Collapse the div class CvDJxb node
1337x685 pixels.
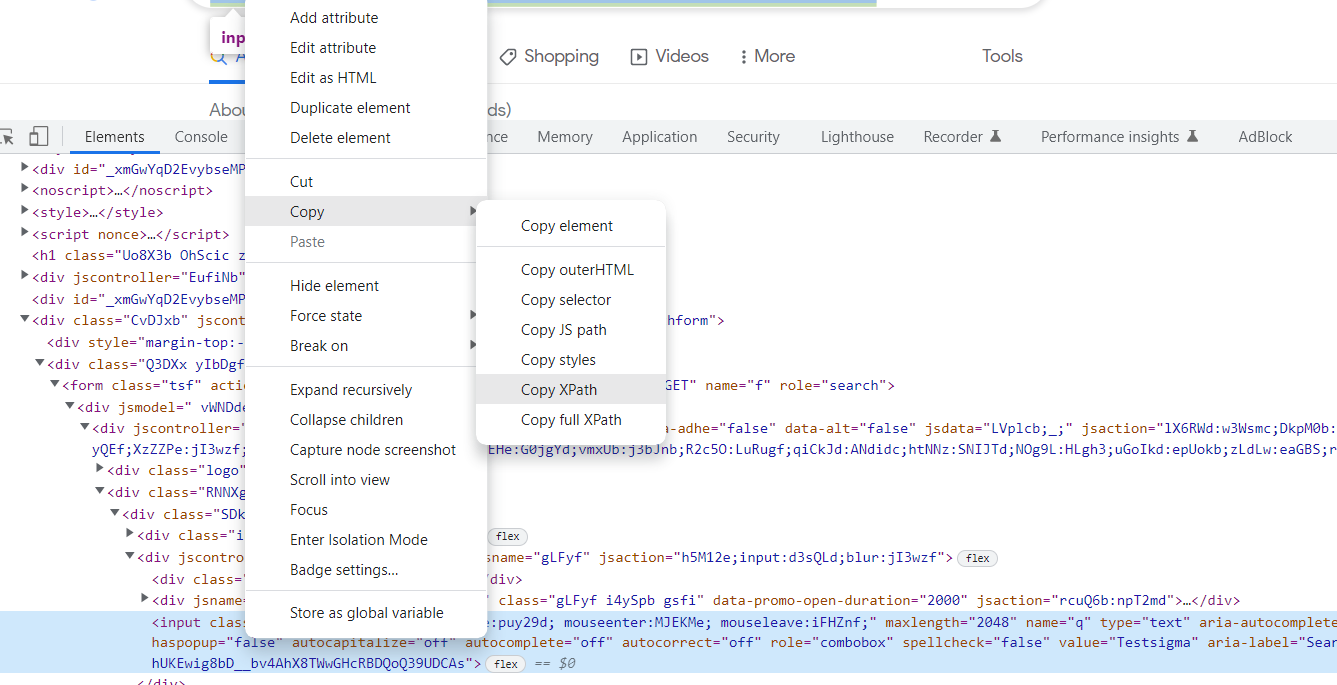click(x=25, y=321)
